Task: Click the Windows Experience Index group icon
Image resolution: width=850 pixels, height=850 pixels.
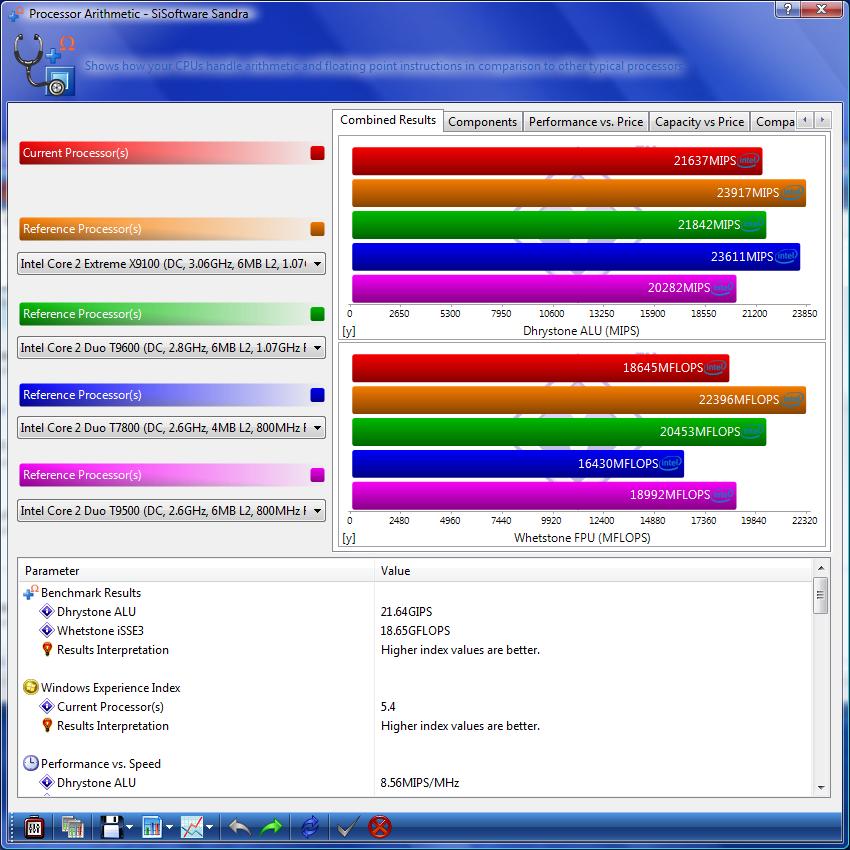Action: [x=31, y=687]
